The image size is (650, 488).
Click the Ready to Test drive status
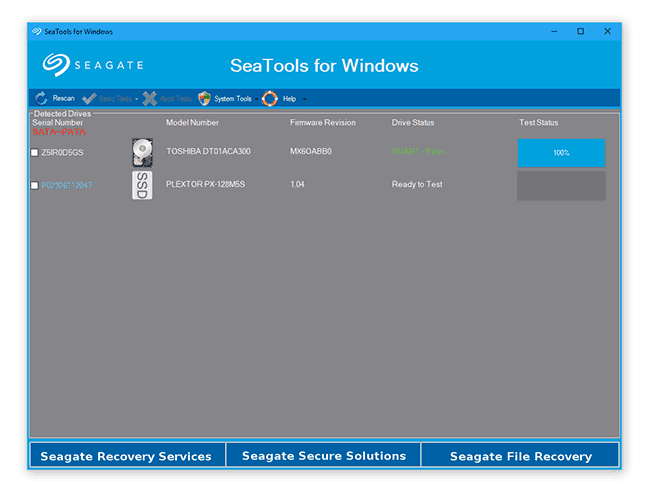point(417,184)
